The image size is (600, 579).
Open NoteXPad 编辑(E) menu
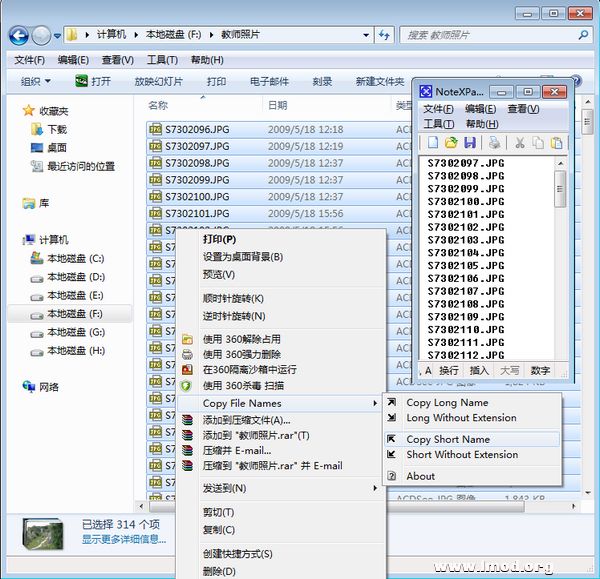(481, 109)
